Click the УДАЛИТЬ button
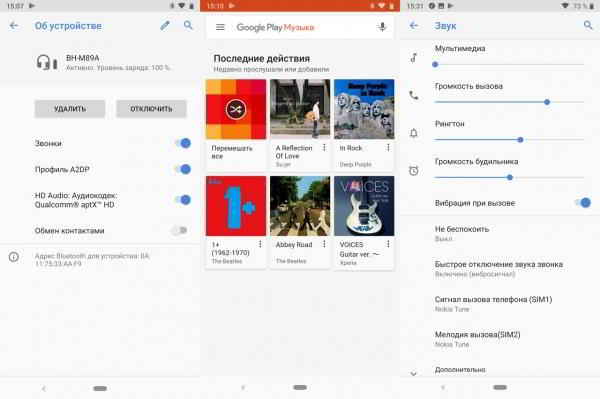Viewport: 600px width, 399px height. (x=70, y=109)
